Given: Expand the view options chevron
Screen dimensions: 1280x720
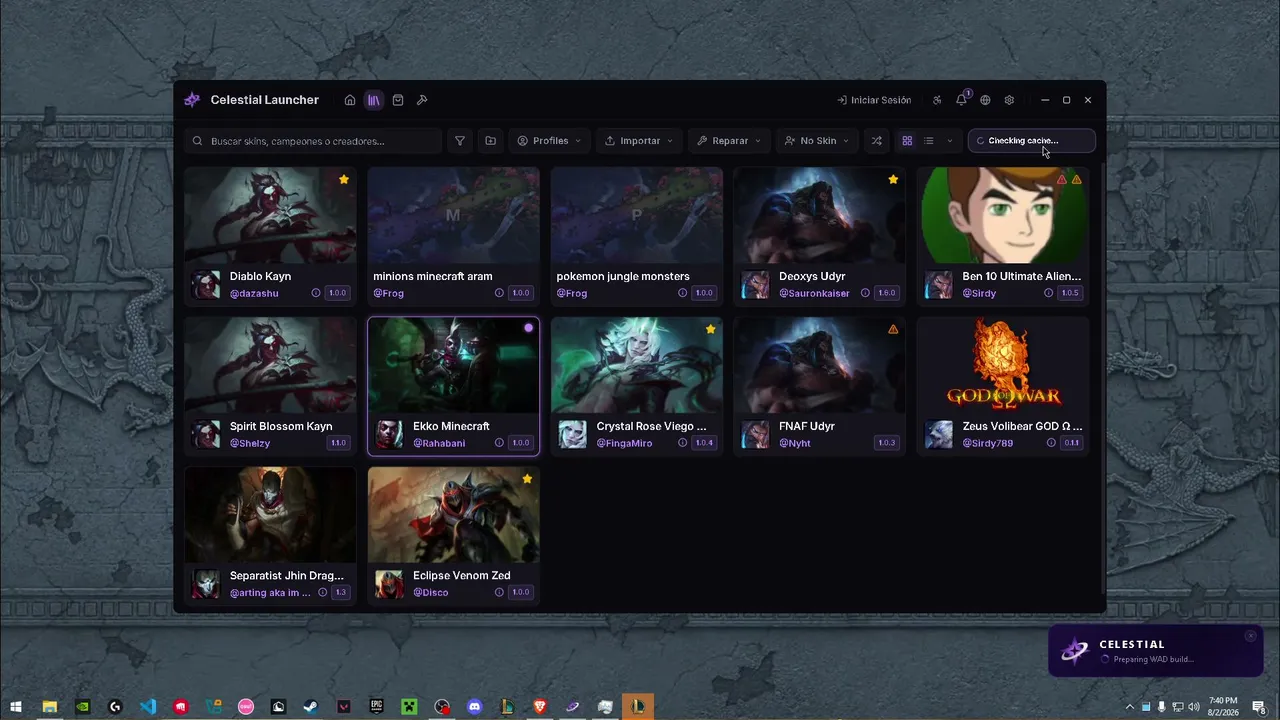Looking at the screenshot, I should click(949, 141).
